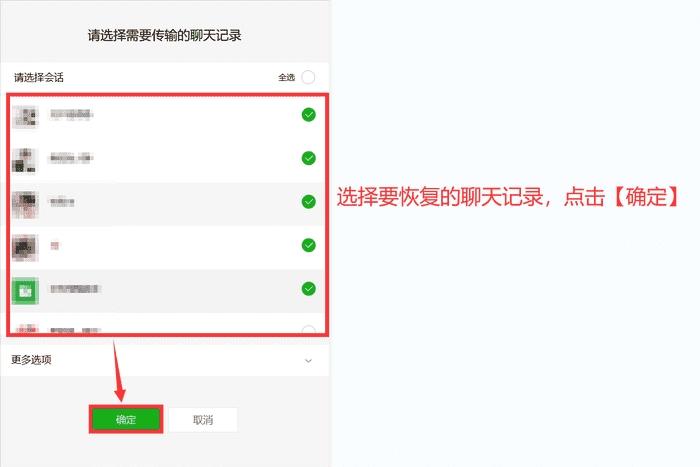Select the partially visible sixth conversation's circle
Screen dimensions: 700x467
click(308, 330)
